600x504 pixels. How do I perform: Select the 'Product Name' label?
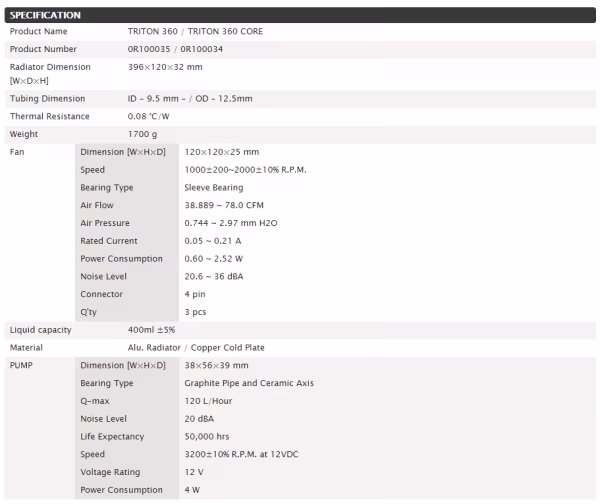(38, 31)
